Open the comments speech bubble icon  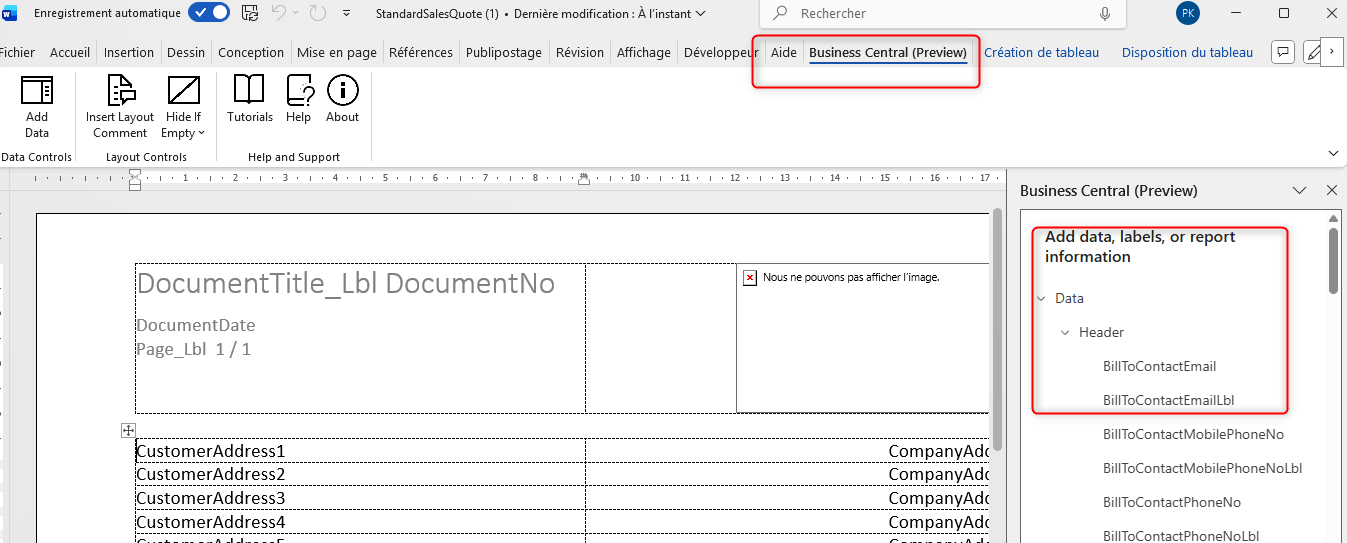(1283, 53)
